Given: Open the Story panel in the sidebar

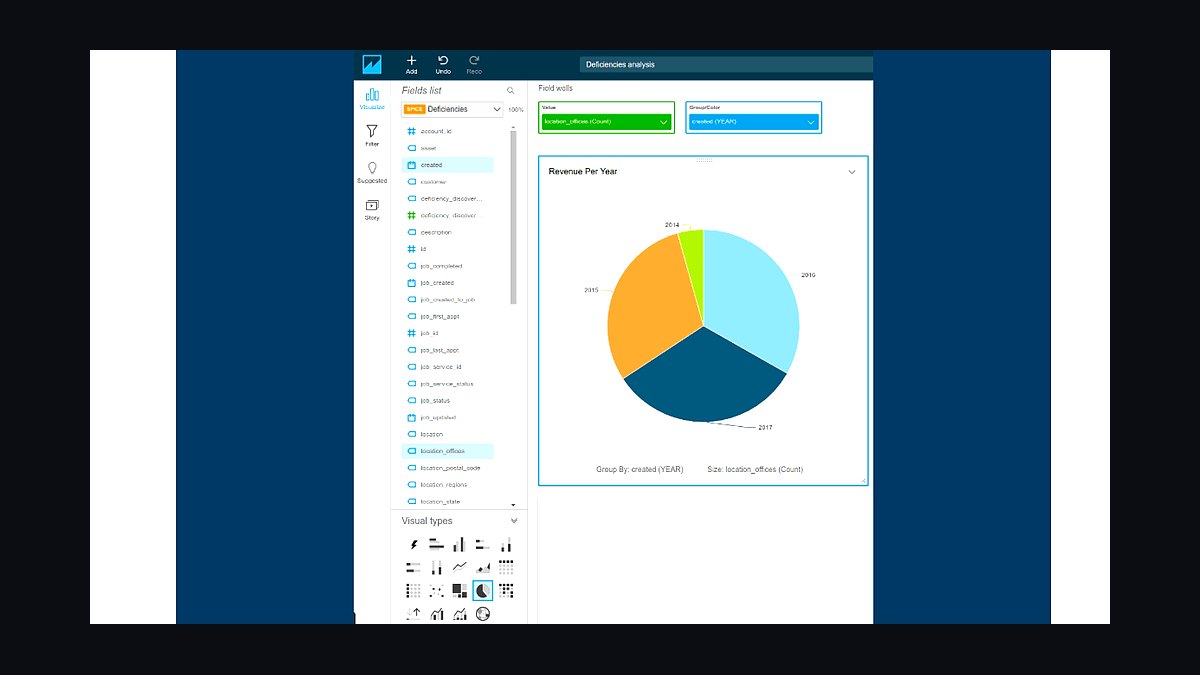Looking at the screenshot, I should [x=372, y=210].
